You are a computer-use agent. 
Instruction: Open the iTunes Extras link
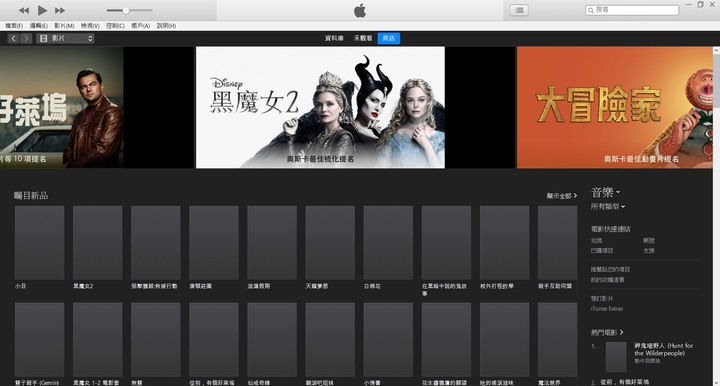click(607, 309)
